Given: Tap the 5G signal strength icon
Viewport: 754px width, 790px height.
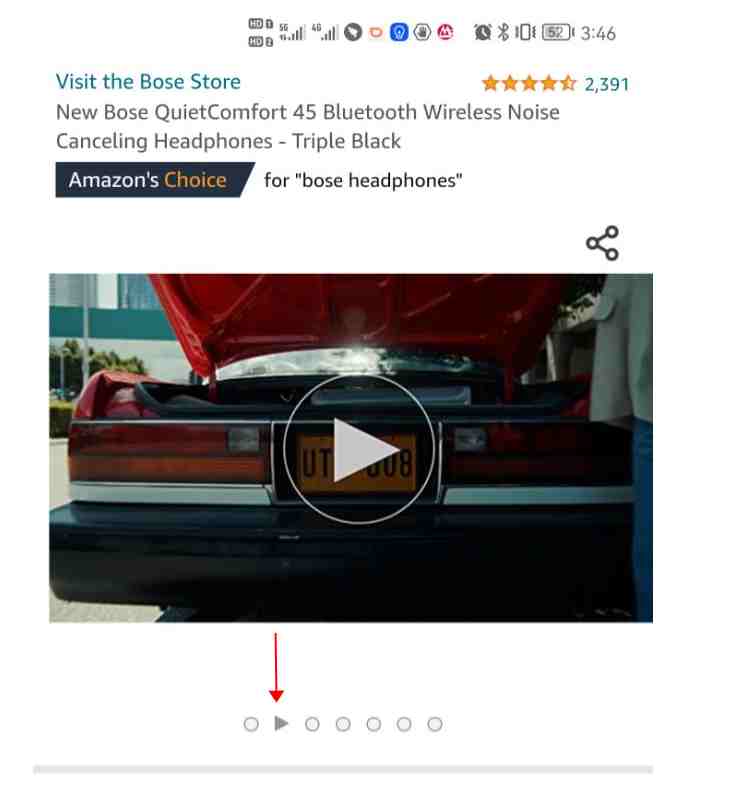Looking at the screenshot, I should (292, 32).
